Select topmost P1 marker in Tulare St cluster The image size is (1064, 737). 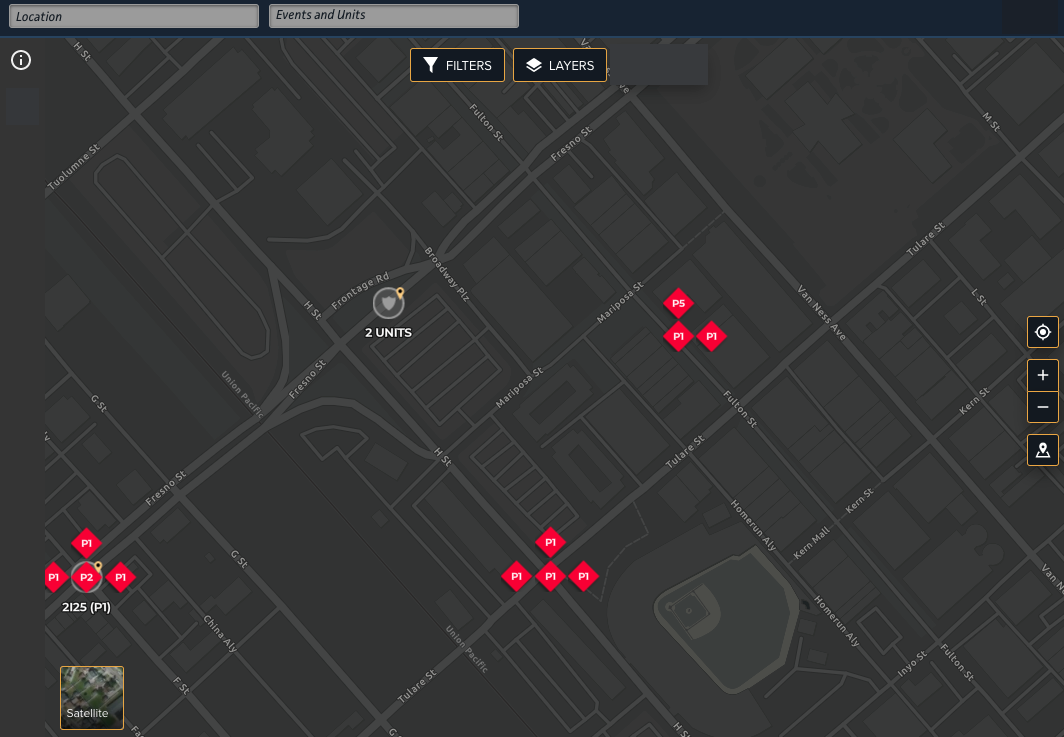pyautogui.click(x=549, y=543)
